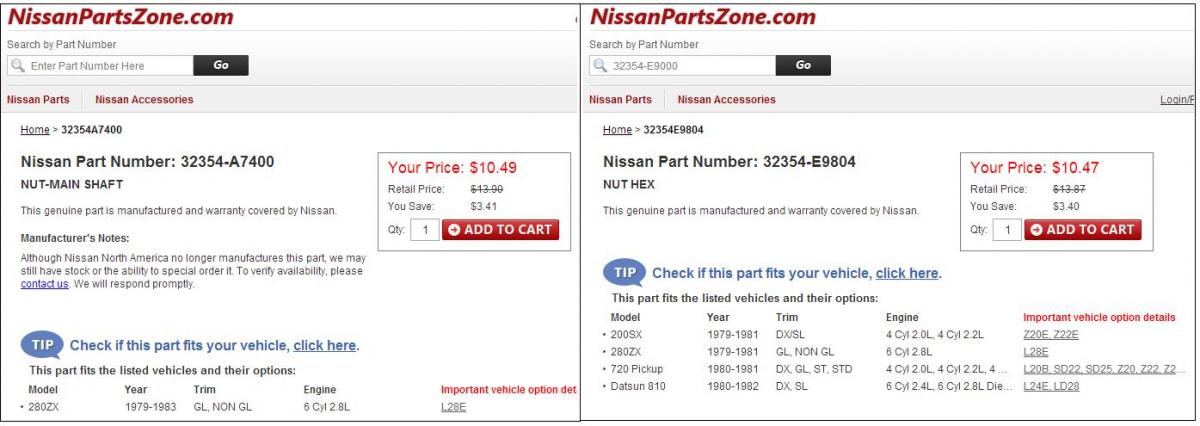The width and height of the screenshot is (1200, 426).
Task: Click the search field containing 32354-E9000
Action: tap(682, 66)
